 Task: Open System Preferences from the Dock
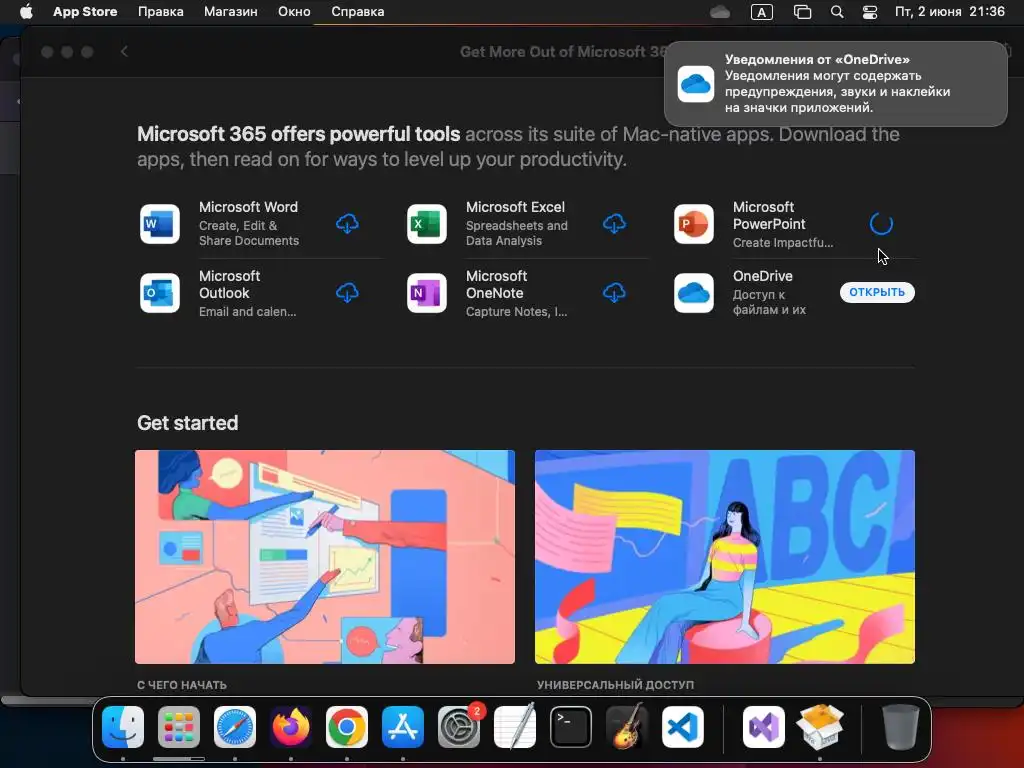pos(459,727)
